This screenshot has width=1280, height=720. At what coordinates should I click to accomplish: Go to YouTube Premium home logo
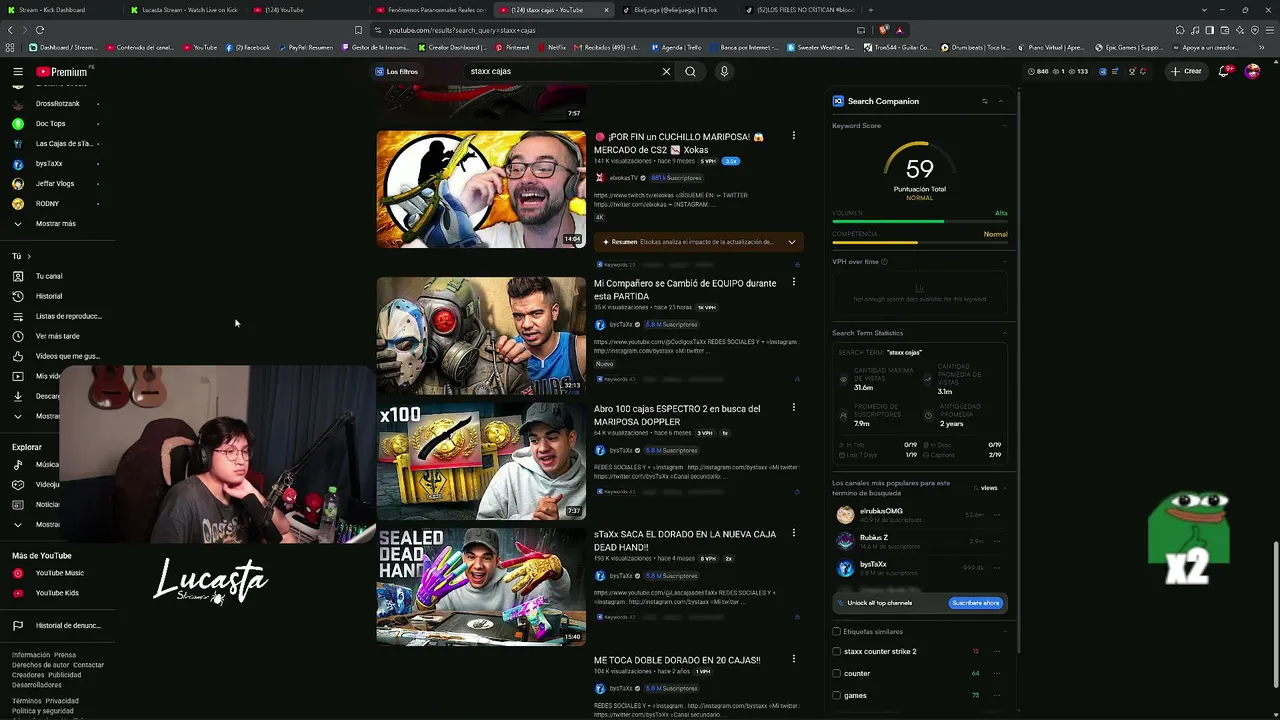pos(62,72)
